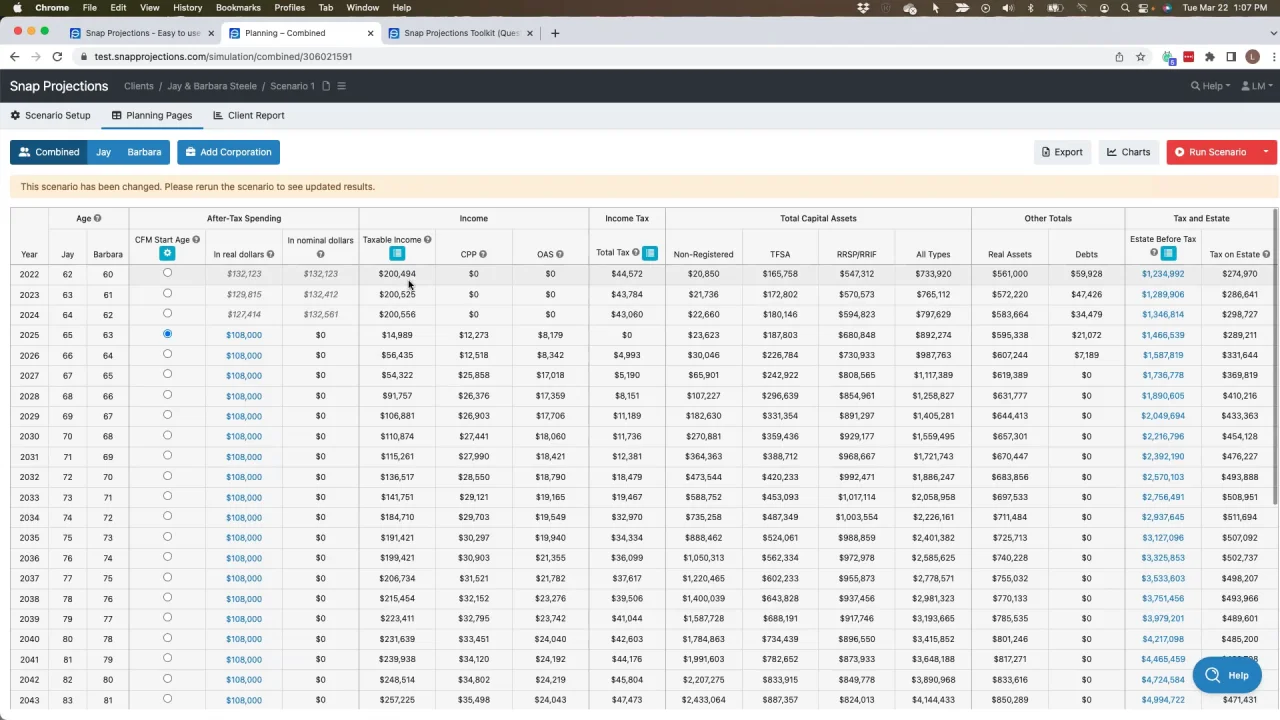1280x720 pixels.
Task: Select CFM start radio for year 2025
Action: pyautogui.click(x=167, y=334)
